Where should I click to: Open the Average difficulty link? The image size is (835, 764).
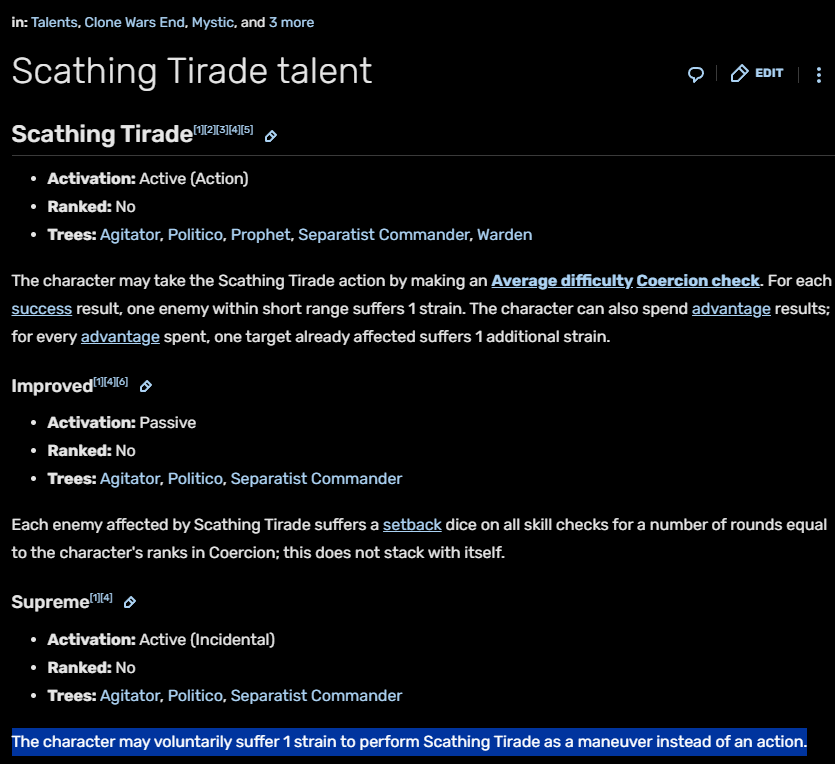pos(562,281)
